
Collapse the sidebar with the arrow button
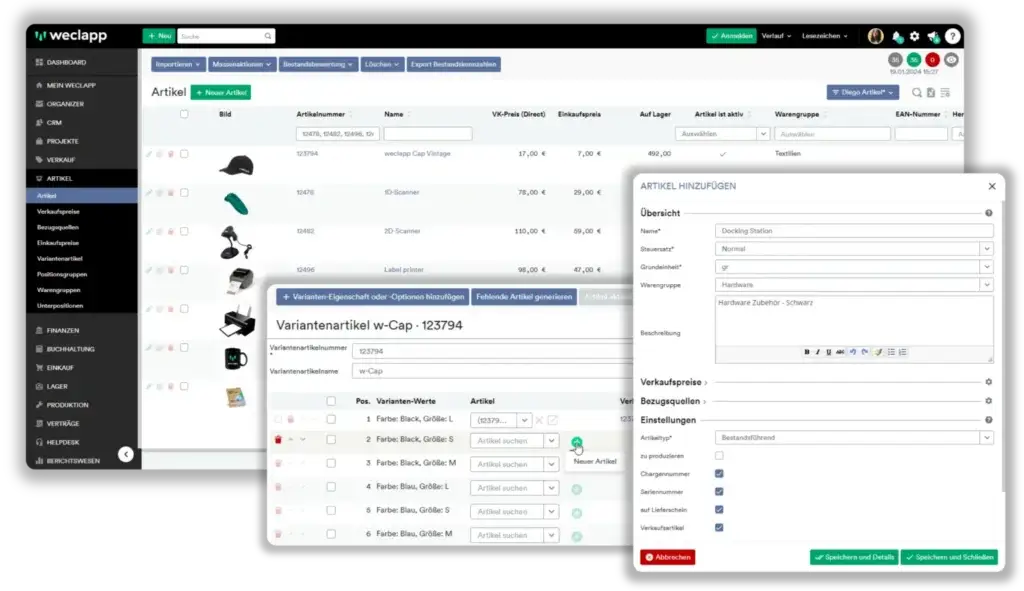tap(125, 454)
